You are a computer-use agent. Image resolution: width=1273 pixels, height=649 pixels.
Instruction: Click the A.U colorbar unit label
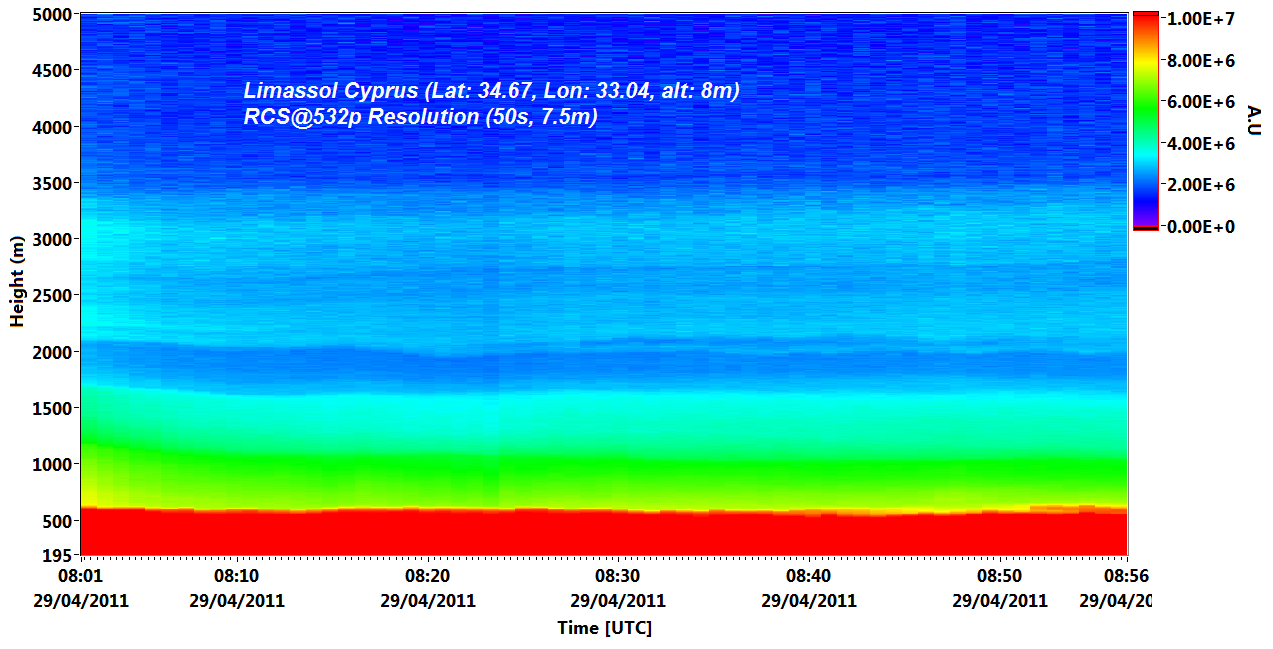pyautogui.click(x=1254, y=120)
